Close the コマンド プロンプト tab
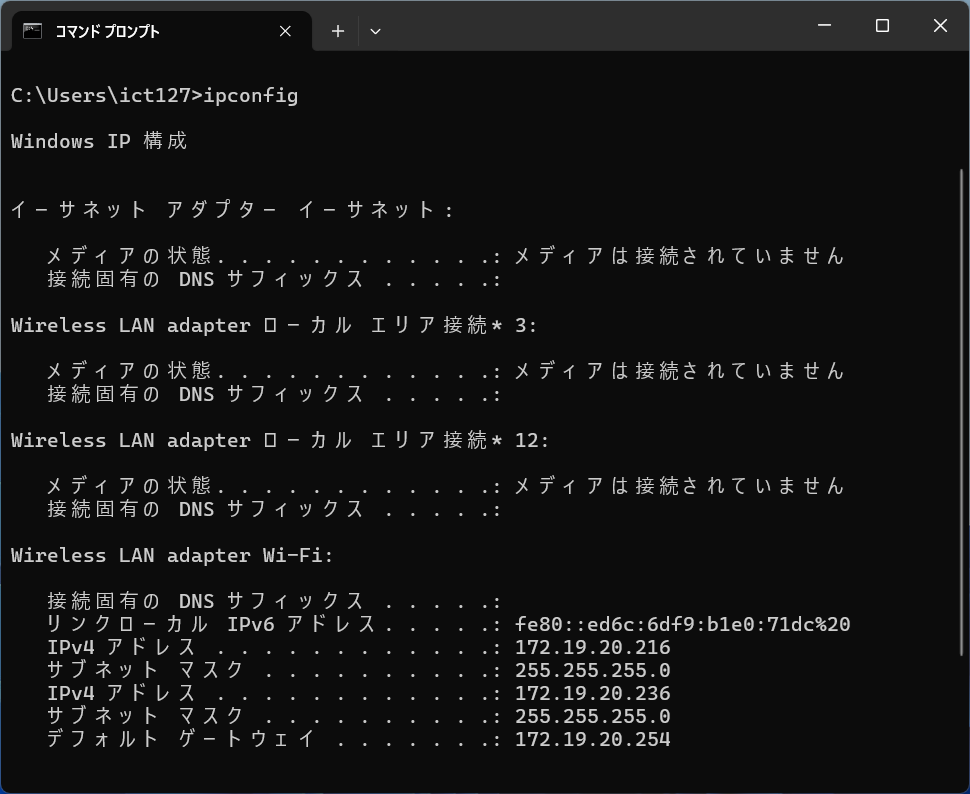Image resolution: width=970 pixels, height=794 pixels. tap(285, 31)
